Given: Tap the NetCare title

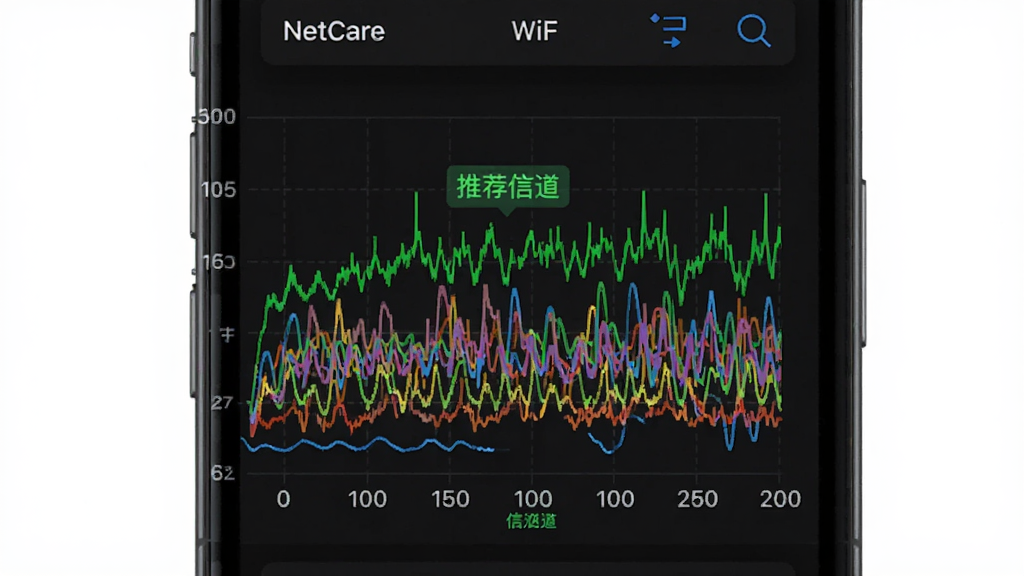Looking at the screenshot, I should [x=334, y=31].
